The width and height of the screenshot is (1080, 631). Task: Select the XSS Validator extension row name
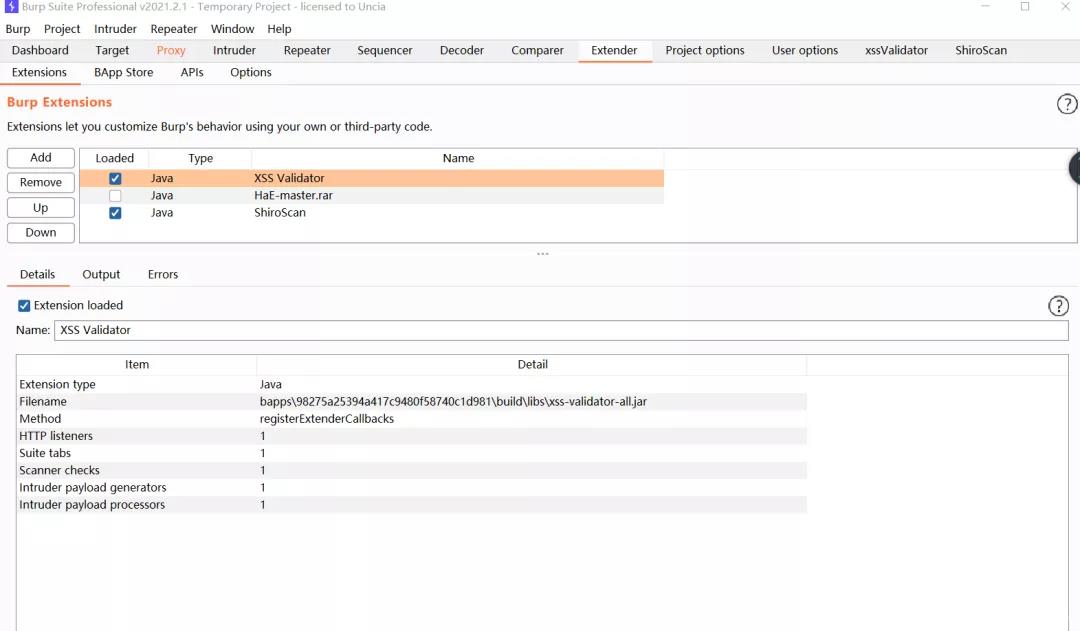pos(289,178)
